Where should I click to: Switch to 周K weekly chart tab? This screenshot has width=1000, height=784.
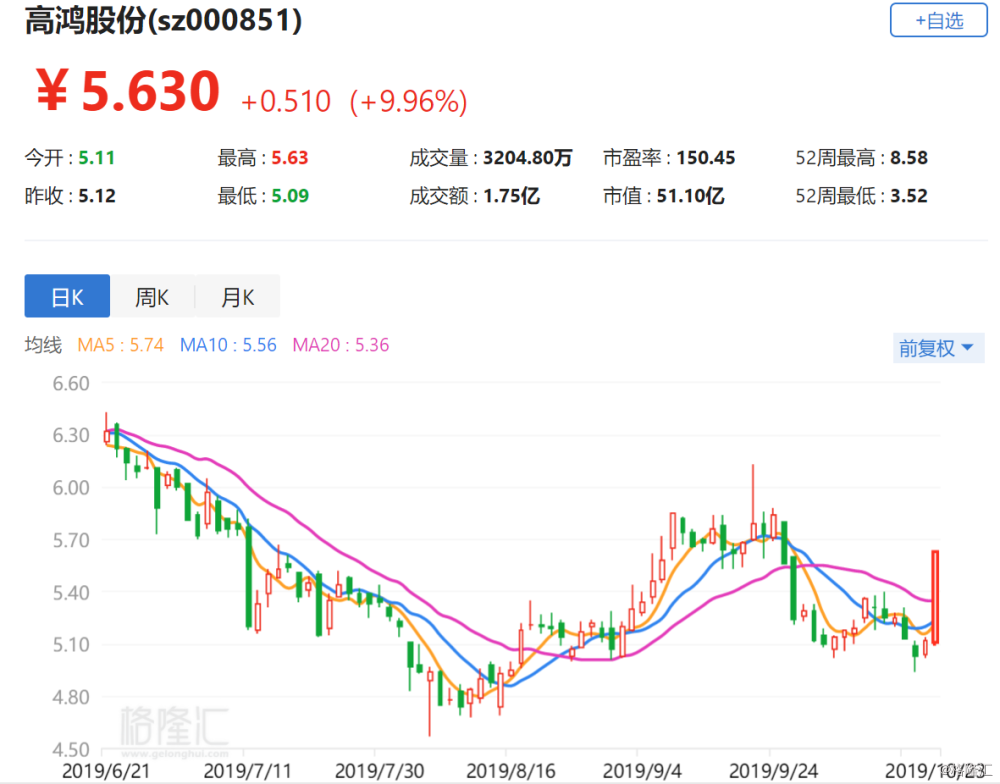tap(152, 296)
